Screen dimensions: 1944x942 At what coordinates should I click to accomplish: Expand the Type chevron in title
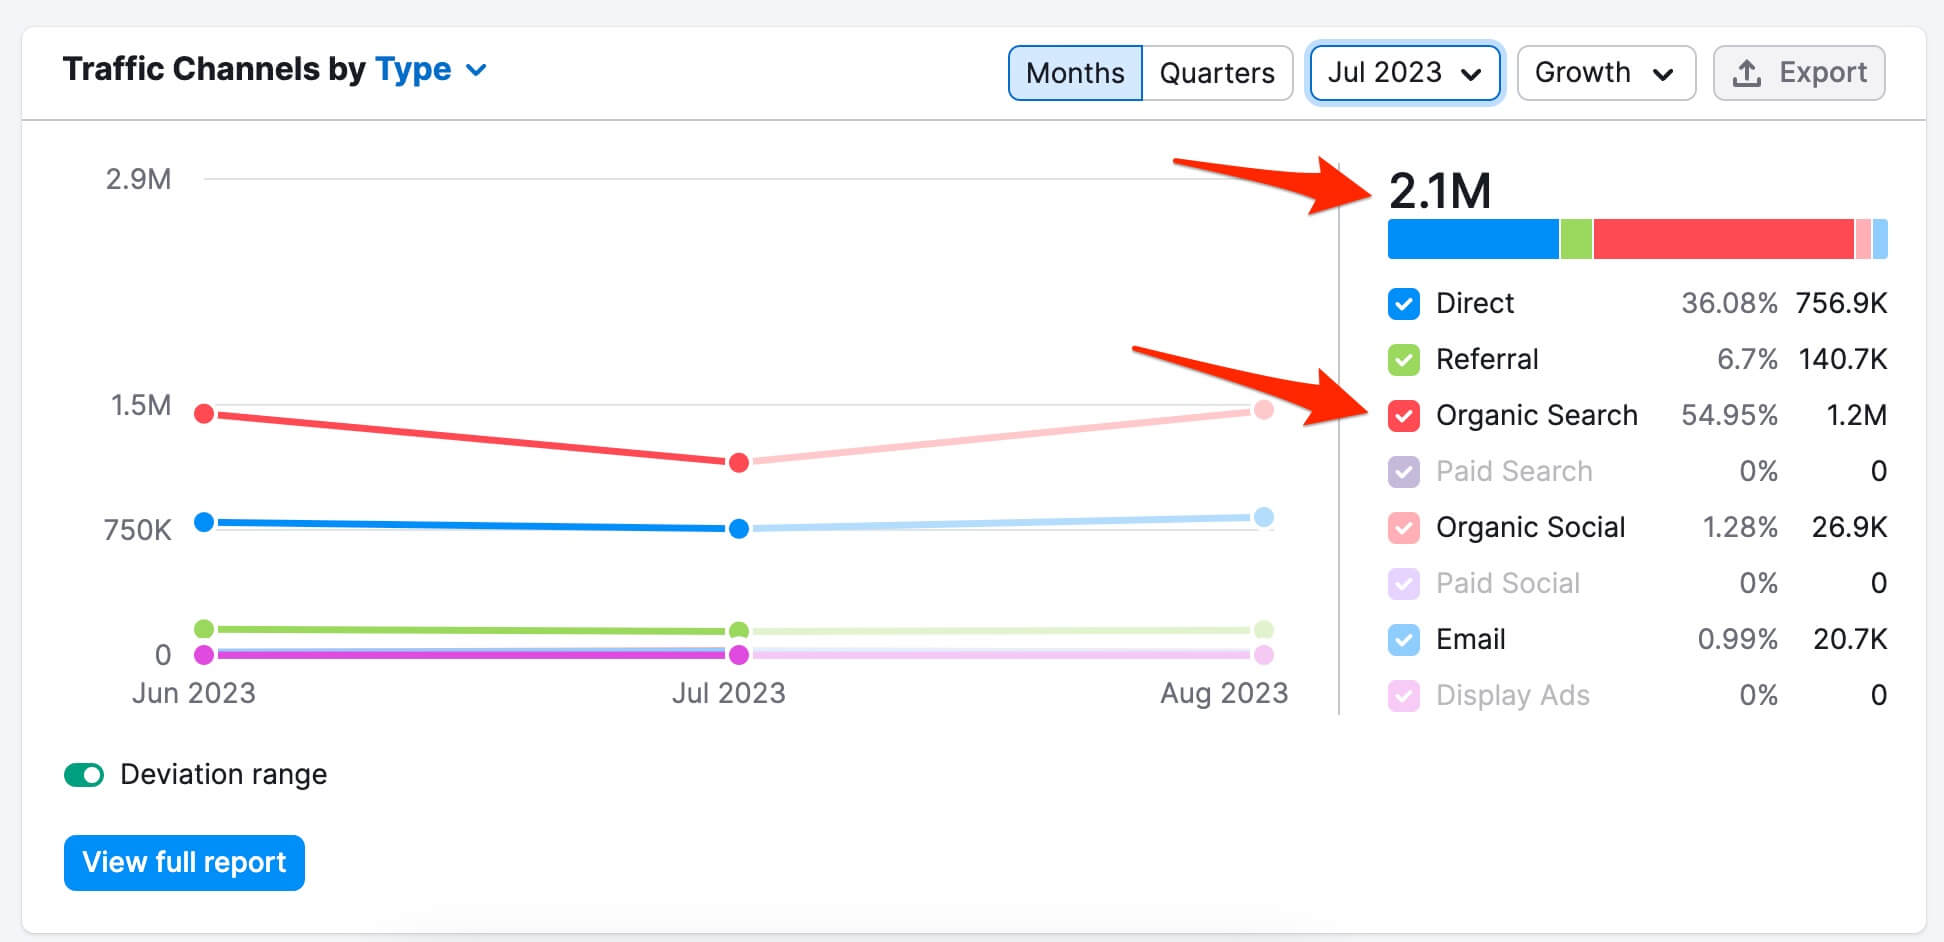[477, 70]
